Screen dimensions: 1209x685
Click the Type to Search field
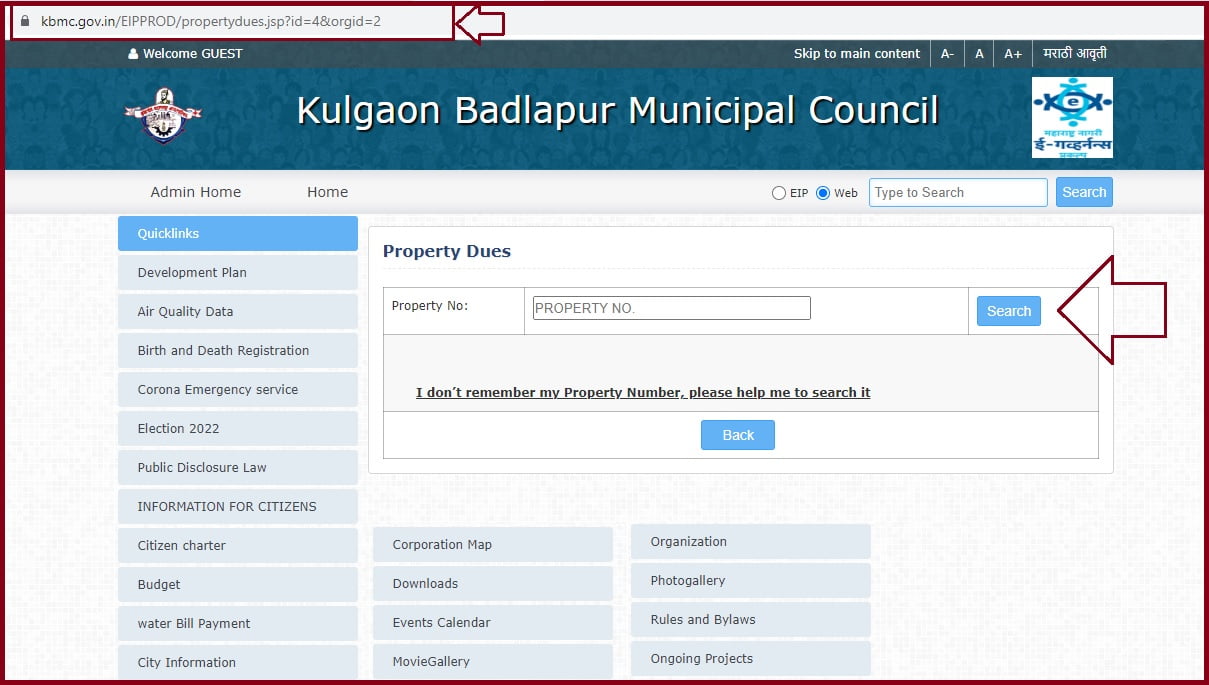[958, 192]
